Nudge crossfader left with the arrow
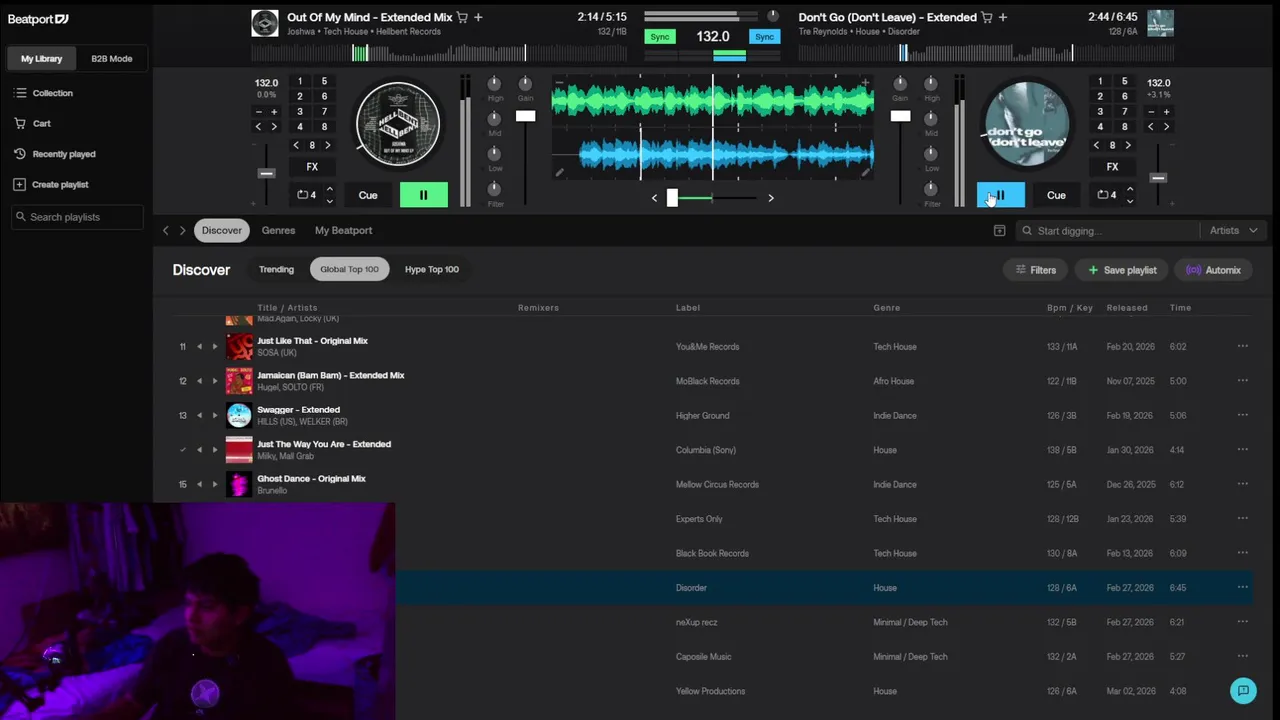Screen dimensions: 1280x720 pos(655,198)
